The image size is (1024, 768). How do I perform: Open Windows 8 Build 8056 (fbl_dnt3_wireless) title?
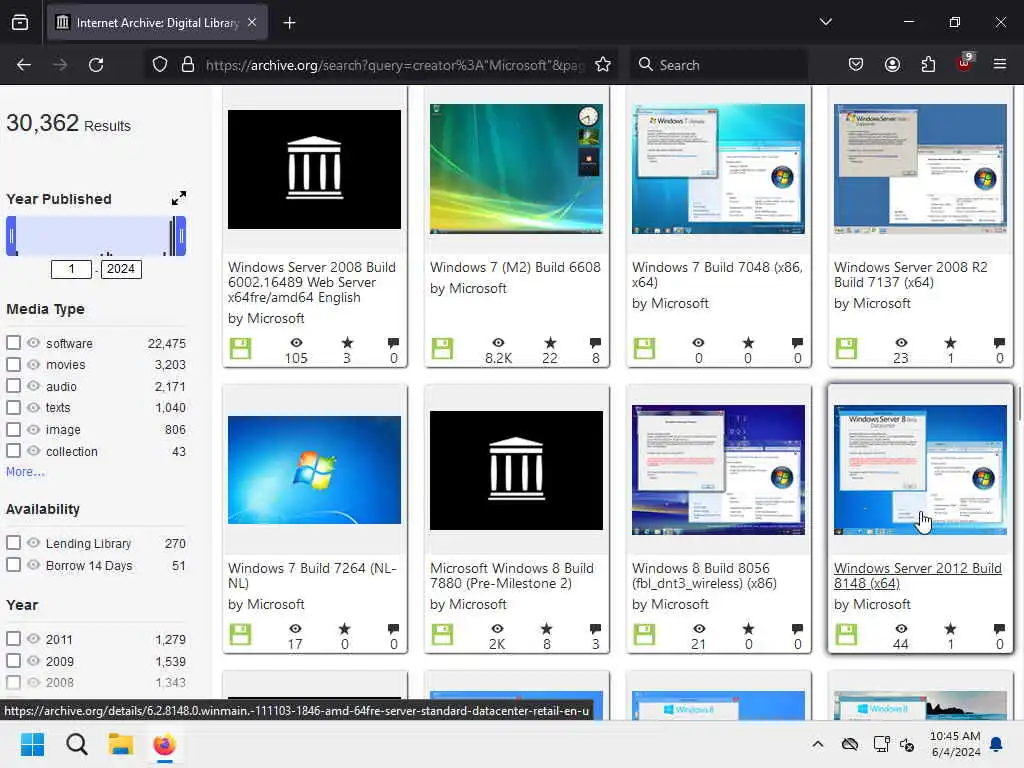(x=705, y=575)
